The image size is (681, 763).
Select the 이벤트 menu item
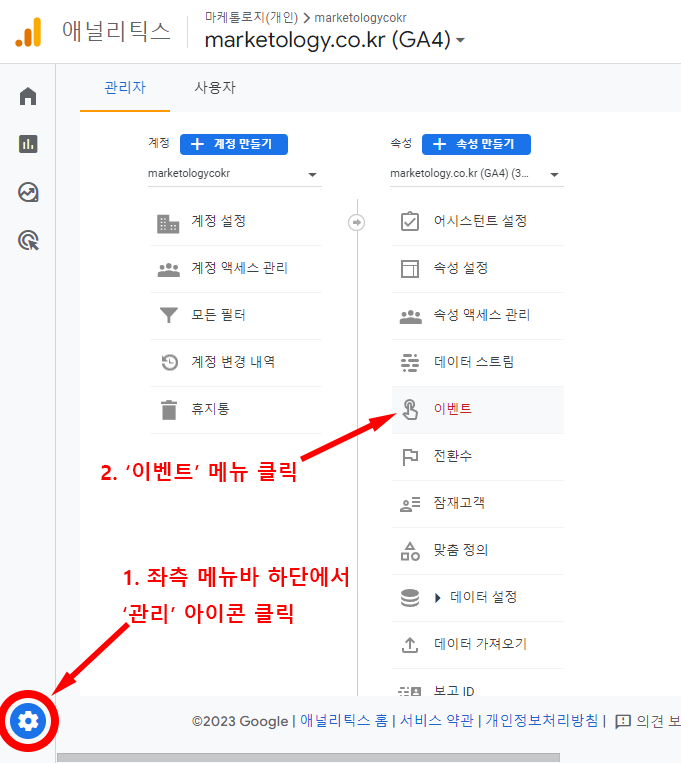(478, 410)
